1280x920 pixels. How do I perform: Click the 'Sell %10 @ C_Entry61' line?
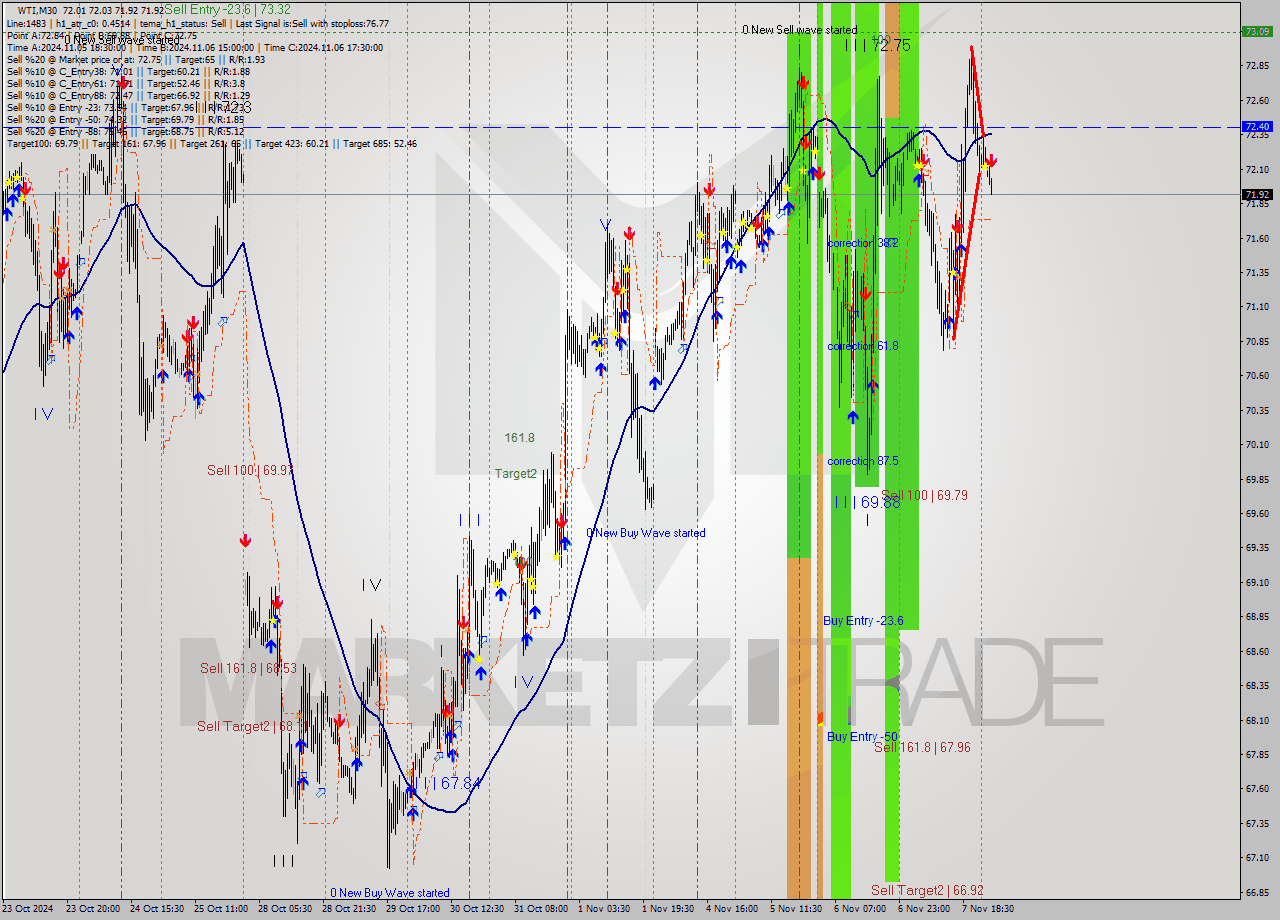124,83
